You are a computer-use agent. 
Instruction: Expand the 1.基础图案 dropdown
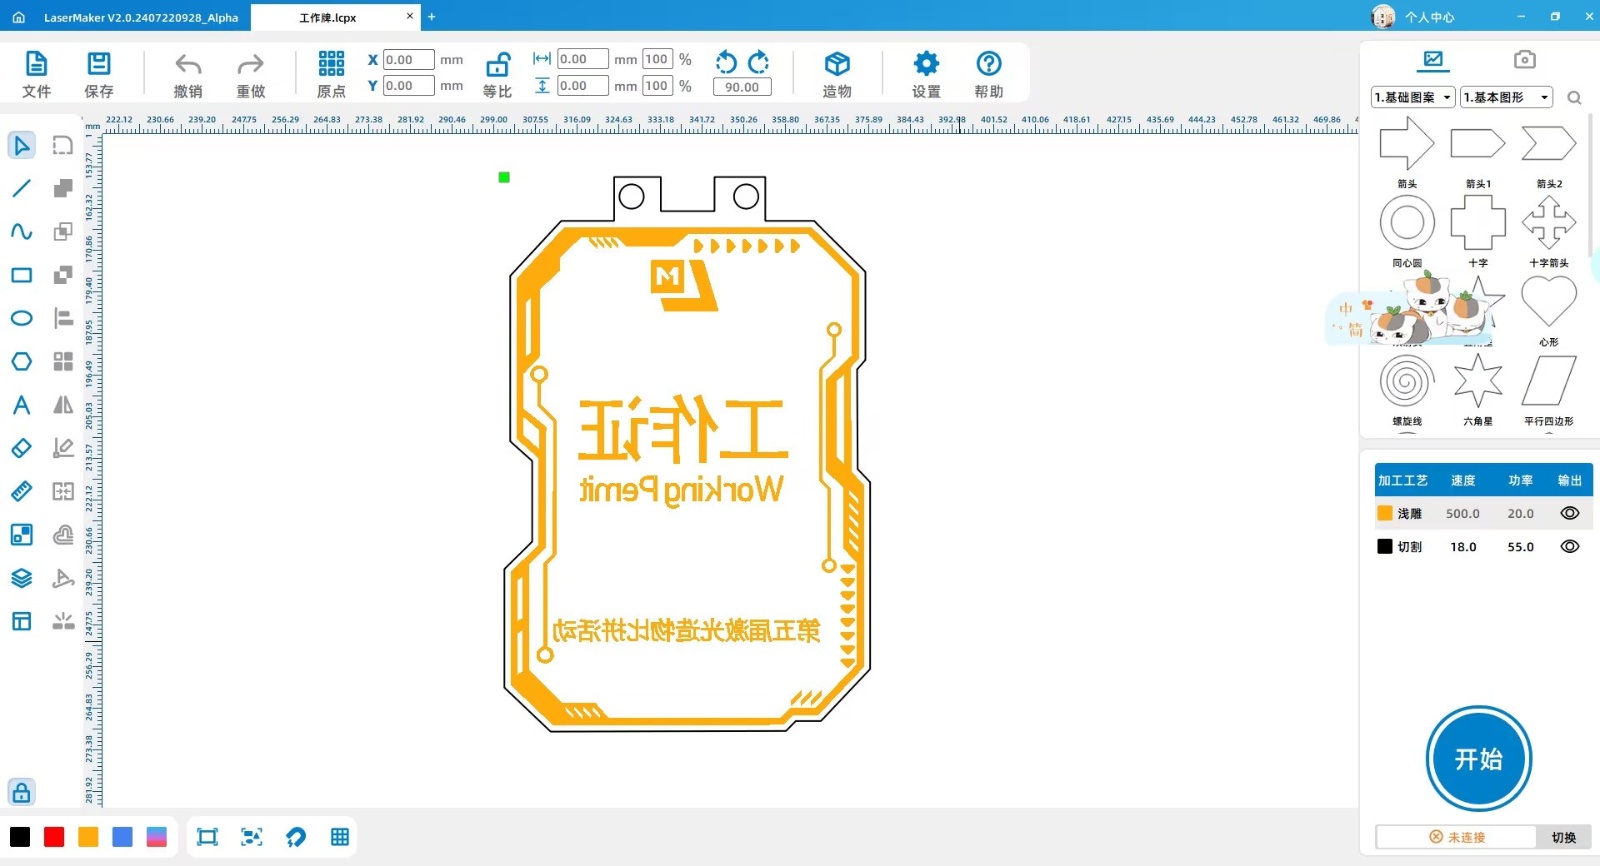coord(1412,97)
